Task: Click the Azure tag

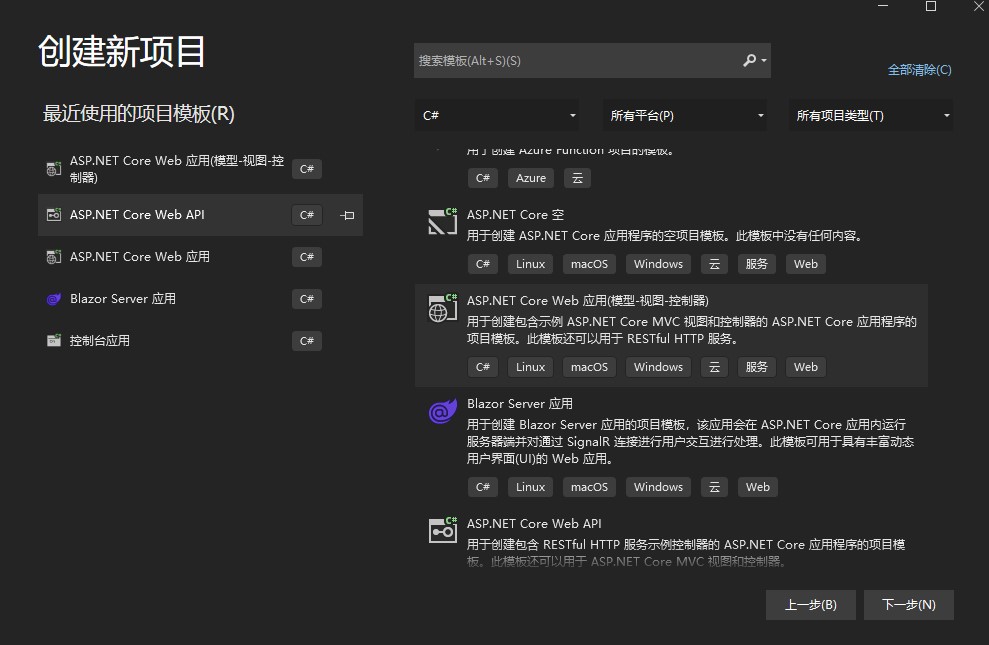Action: 530,178
